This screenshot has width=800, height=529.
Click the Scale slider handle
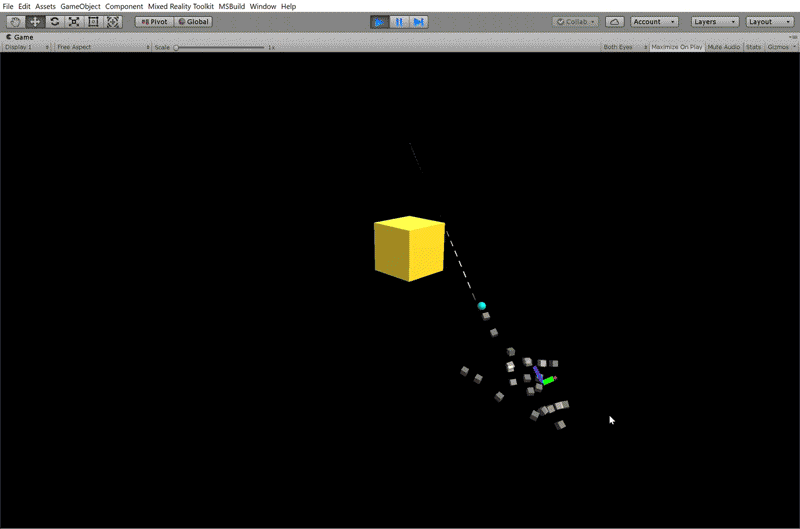177,47
